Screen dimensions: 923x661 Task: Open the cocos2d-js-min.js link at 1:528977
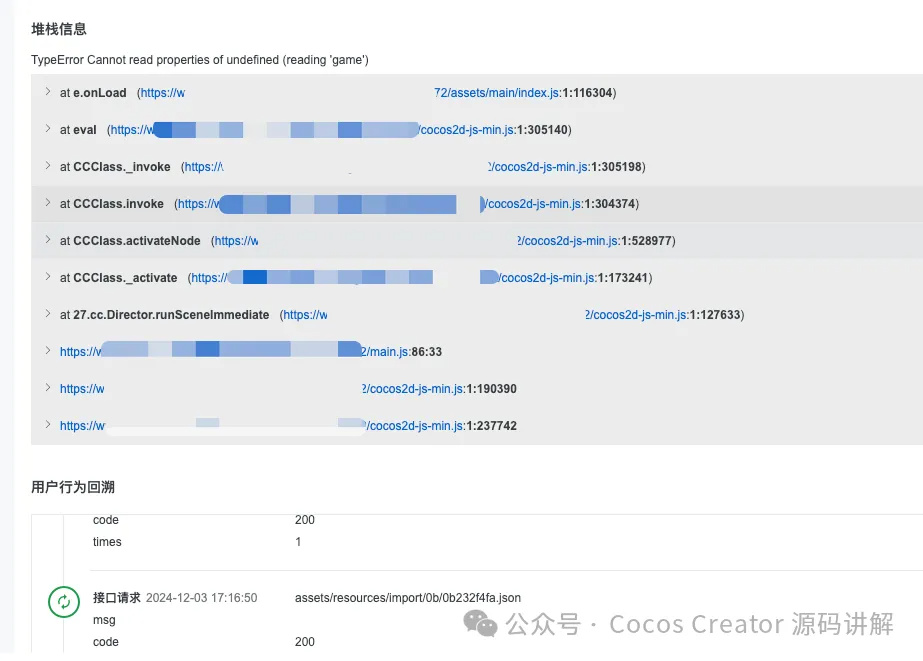pos(569,241)
